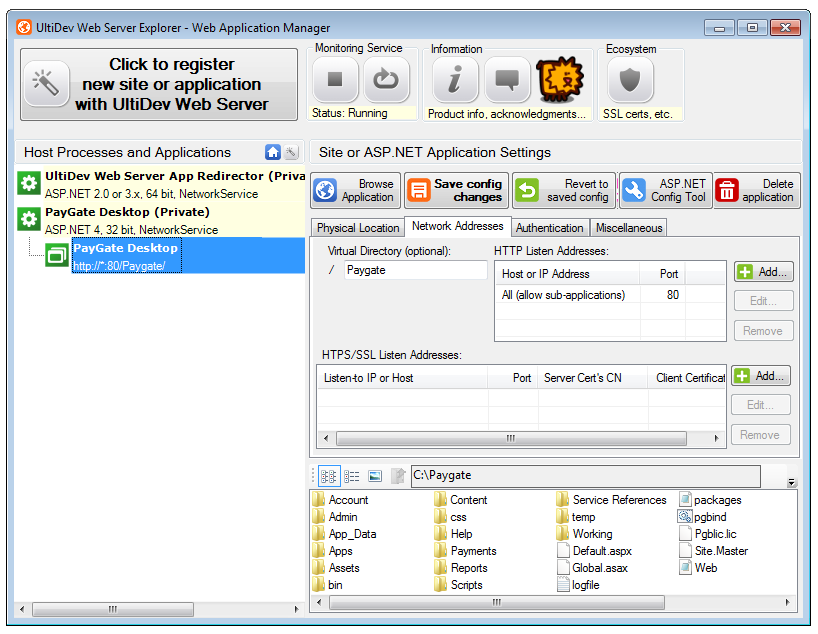Click the small wand icon in Host Processes header

click(x=292, y=152)
